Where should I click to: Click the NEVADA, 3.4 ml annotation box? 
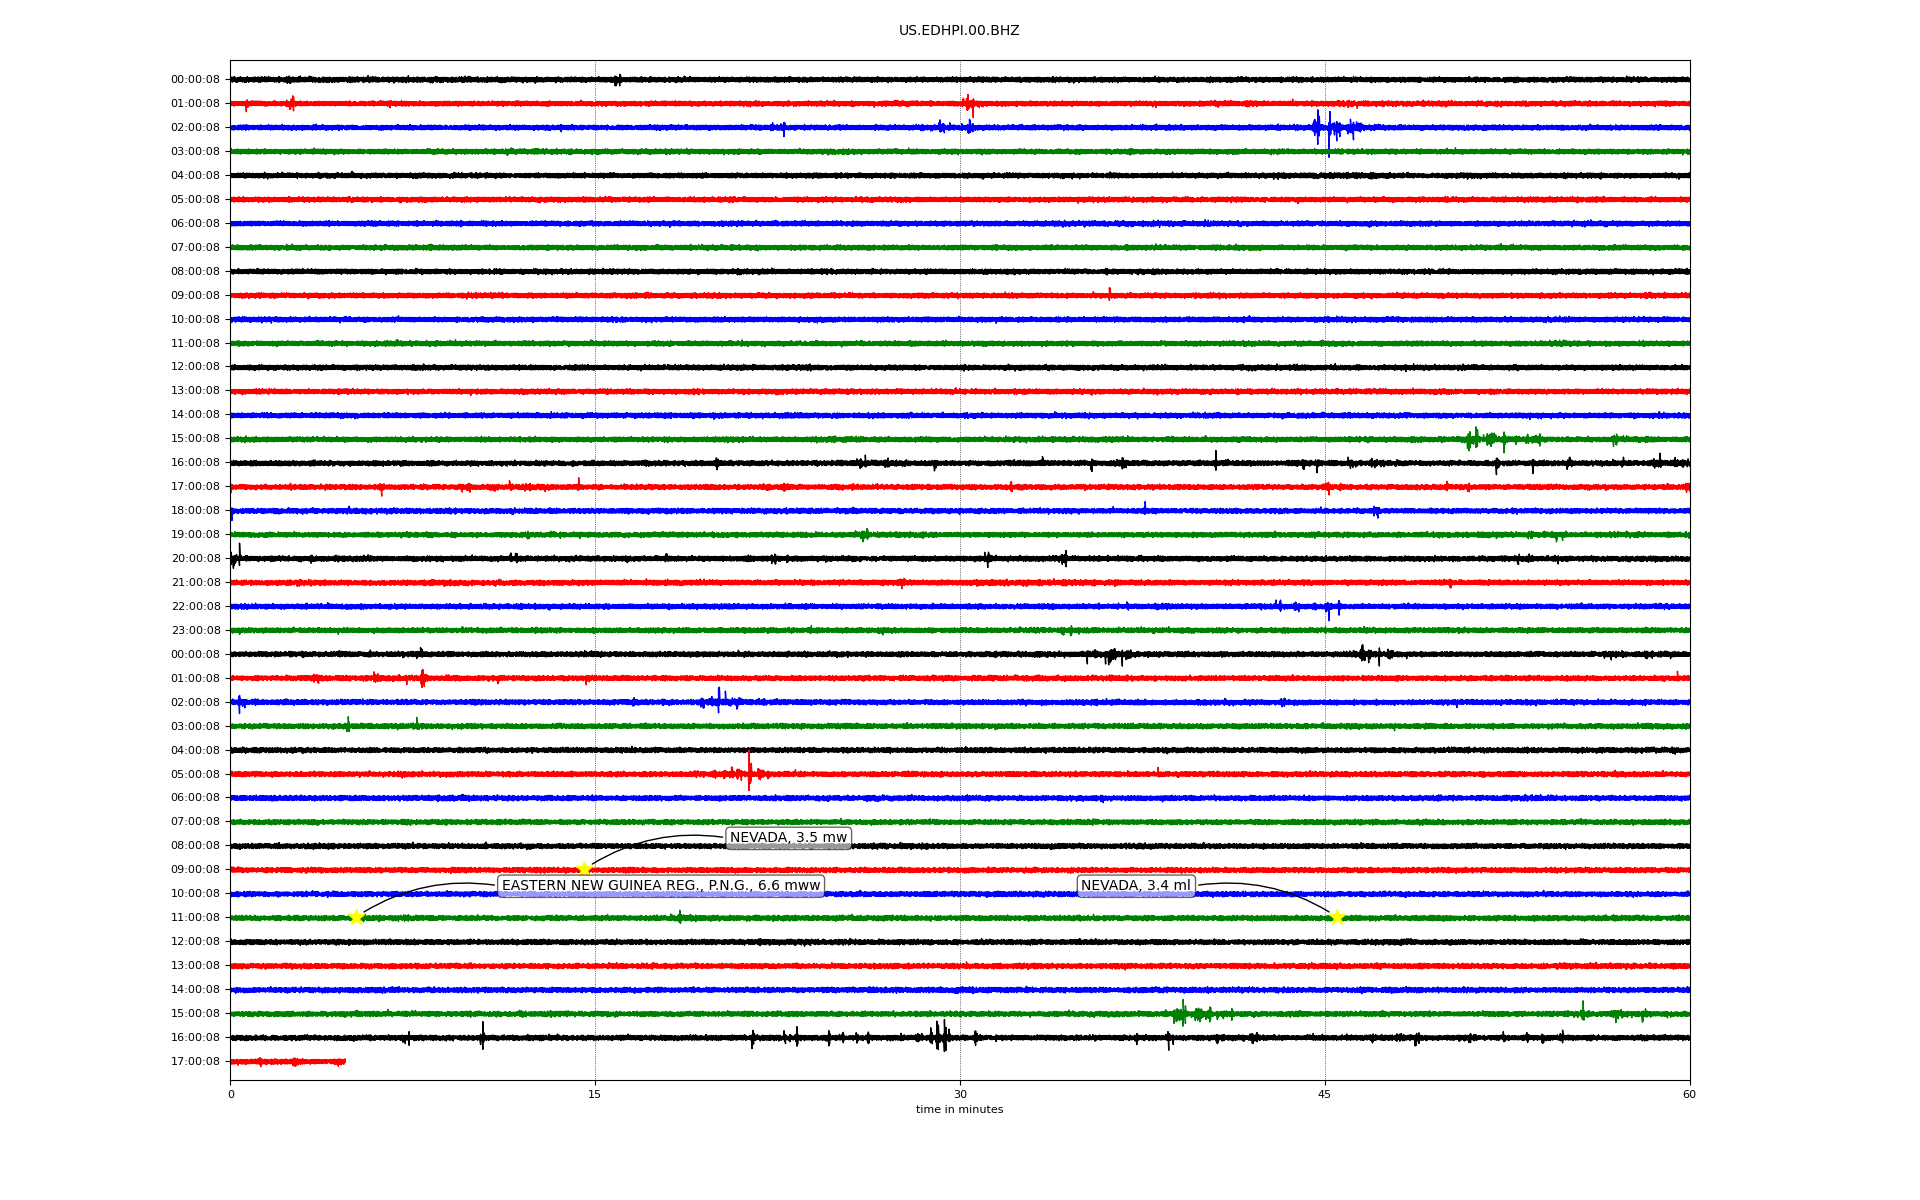(x=1136, y=886)
